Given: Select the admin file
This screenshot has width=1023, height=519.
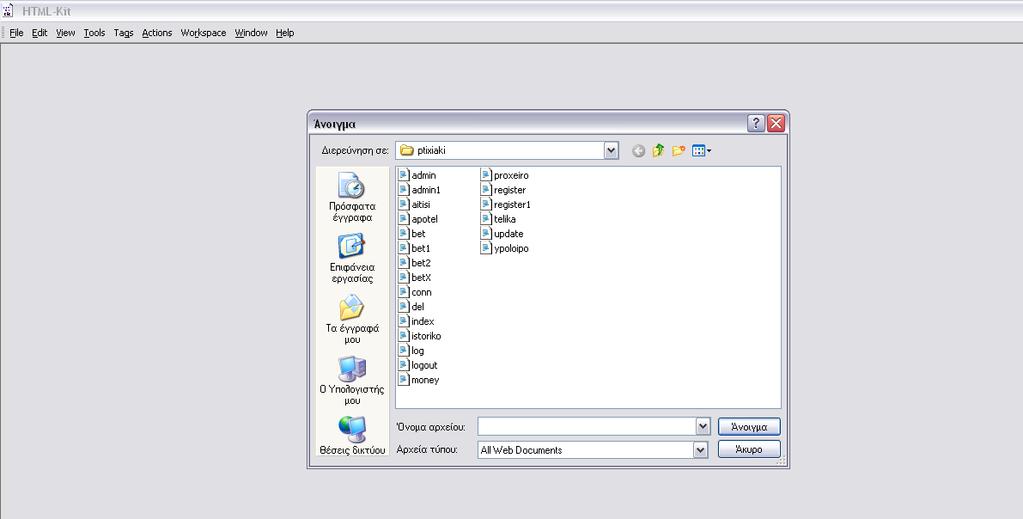Looking at the screenshot, I should tap(418, 175).
